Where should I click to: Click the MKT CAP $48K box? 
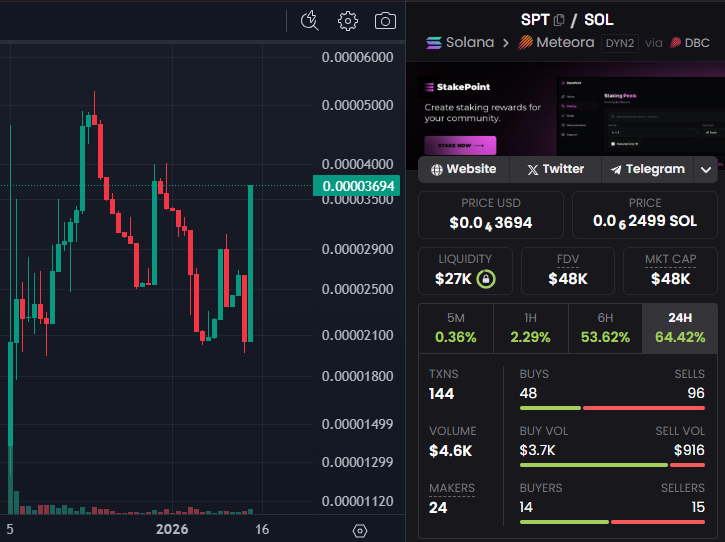[670, 271]
